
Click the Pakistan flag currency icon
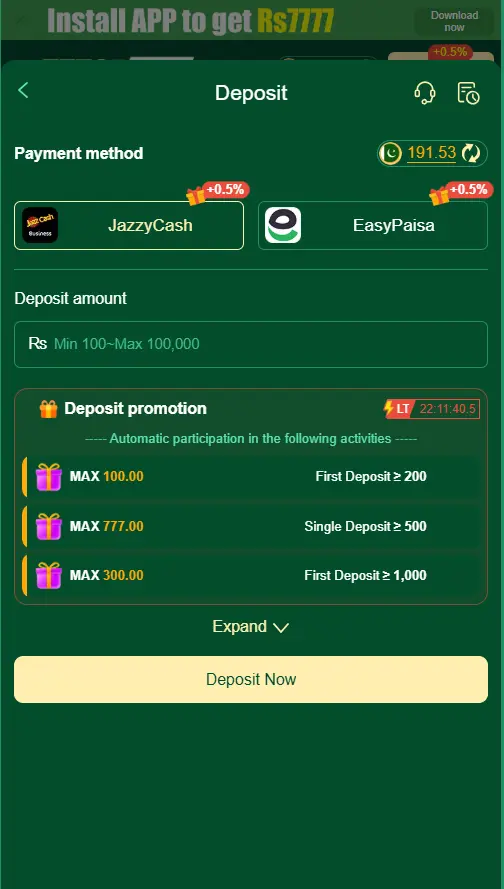pos(390,153)
